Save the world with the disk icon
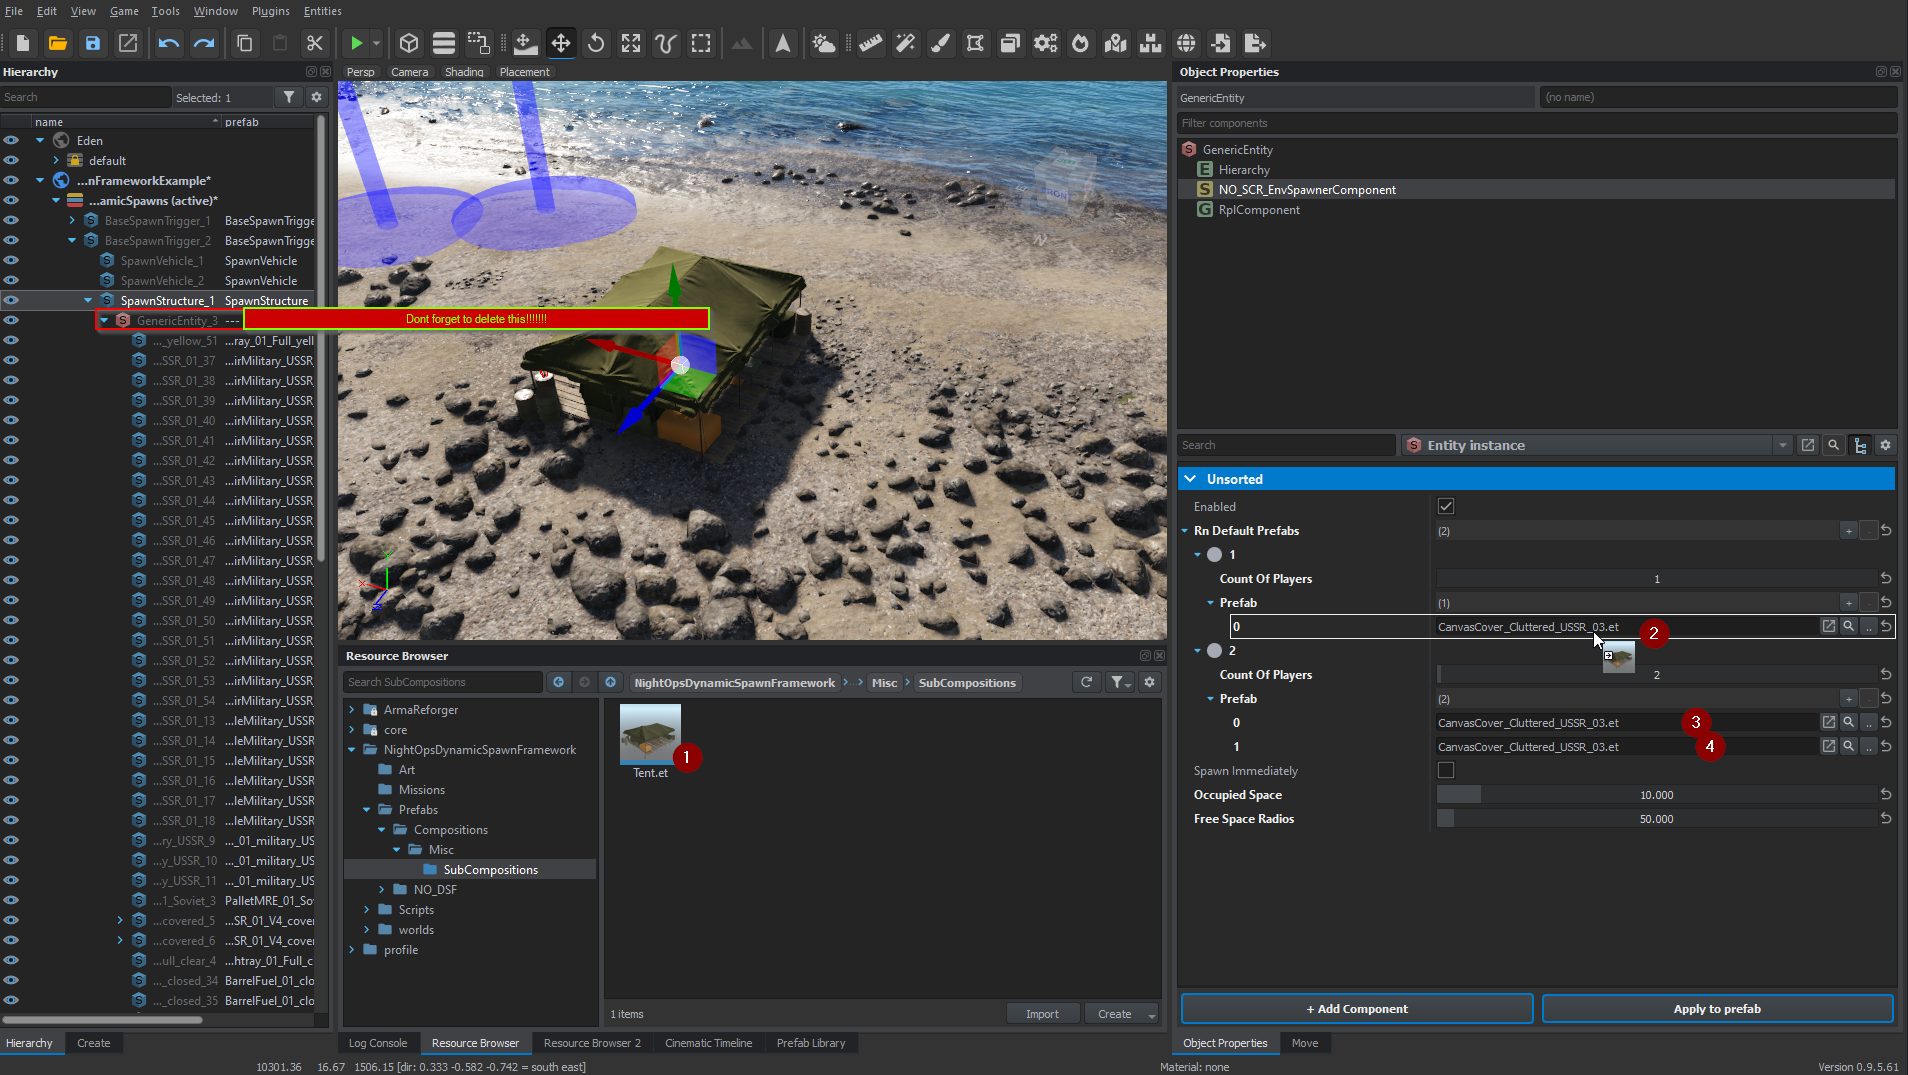 tap(93, 43)
